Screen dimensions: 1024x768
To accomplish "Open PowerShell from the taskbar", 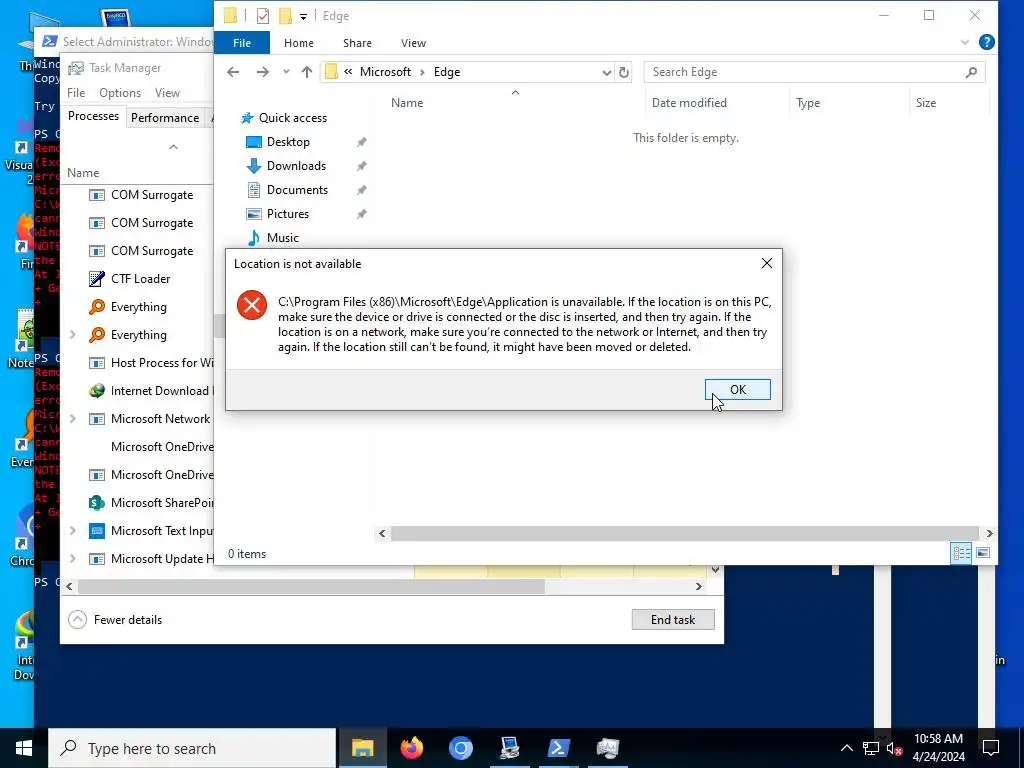I will [x=558, y=748].
